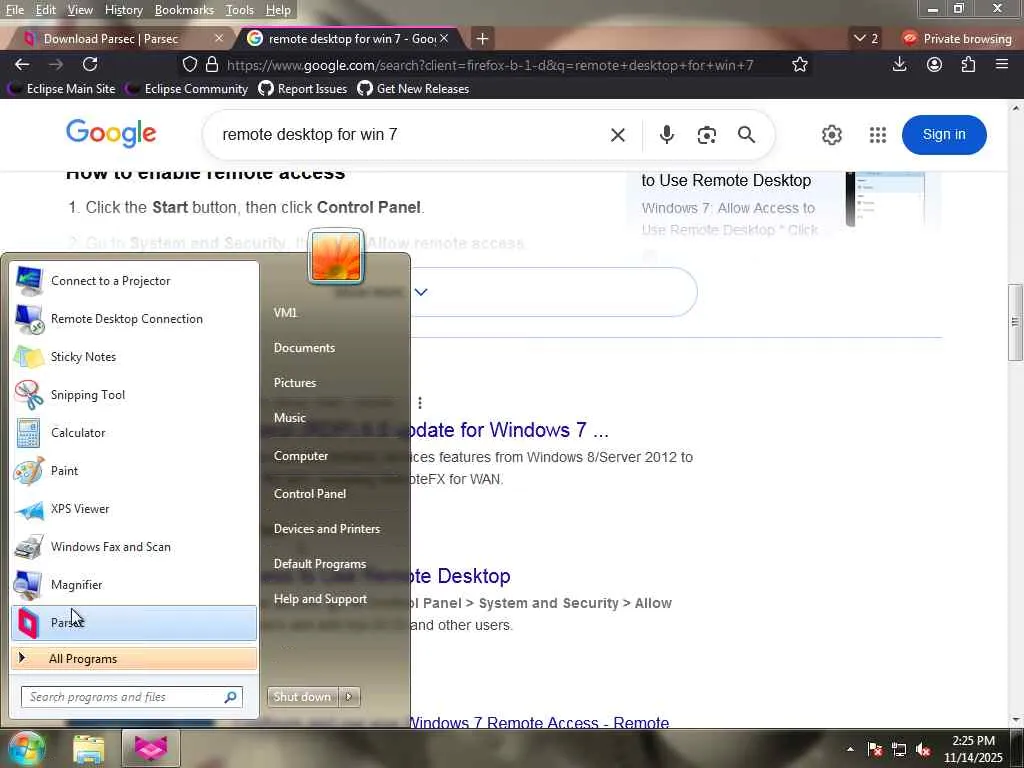Open Help and Support

tap(320, 599)
